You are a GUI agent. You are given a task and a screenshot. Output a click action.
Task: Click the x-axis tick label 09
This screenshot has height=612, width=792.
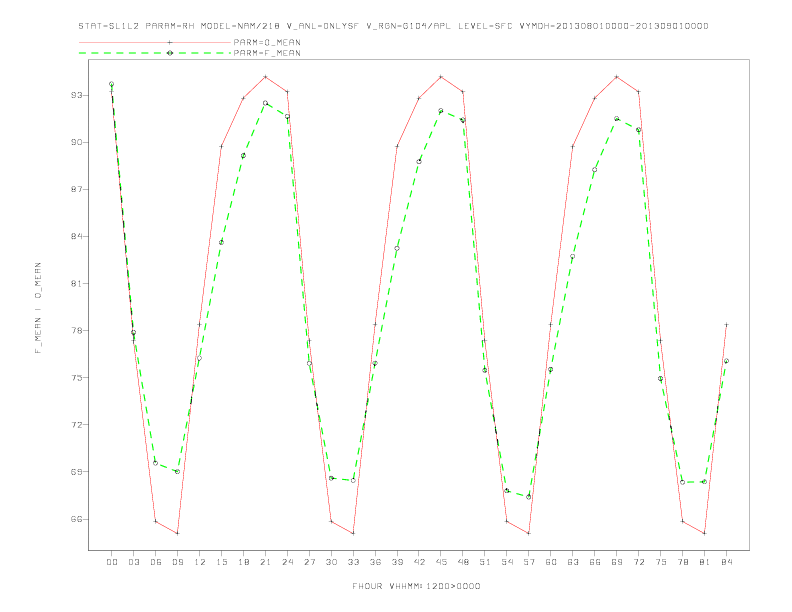tap(177, 562)
